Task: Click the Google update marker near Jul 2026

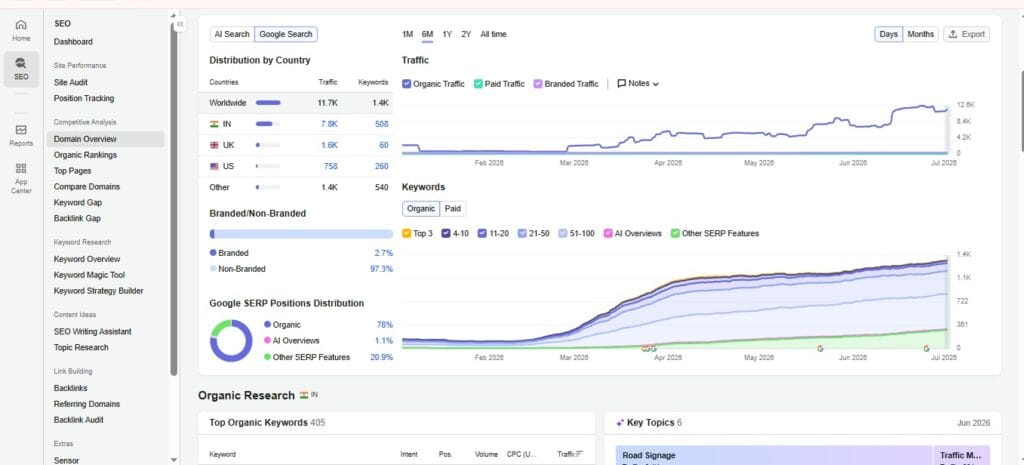Action: click(926, 349)
